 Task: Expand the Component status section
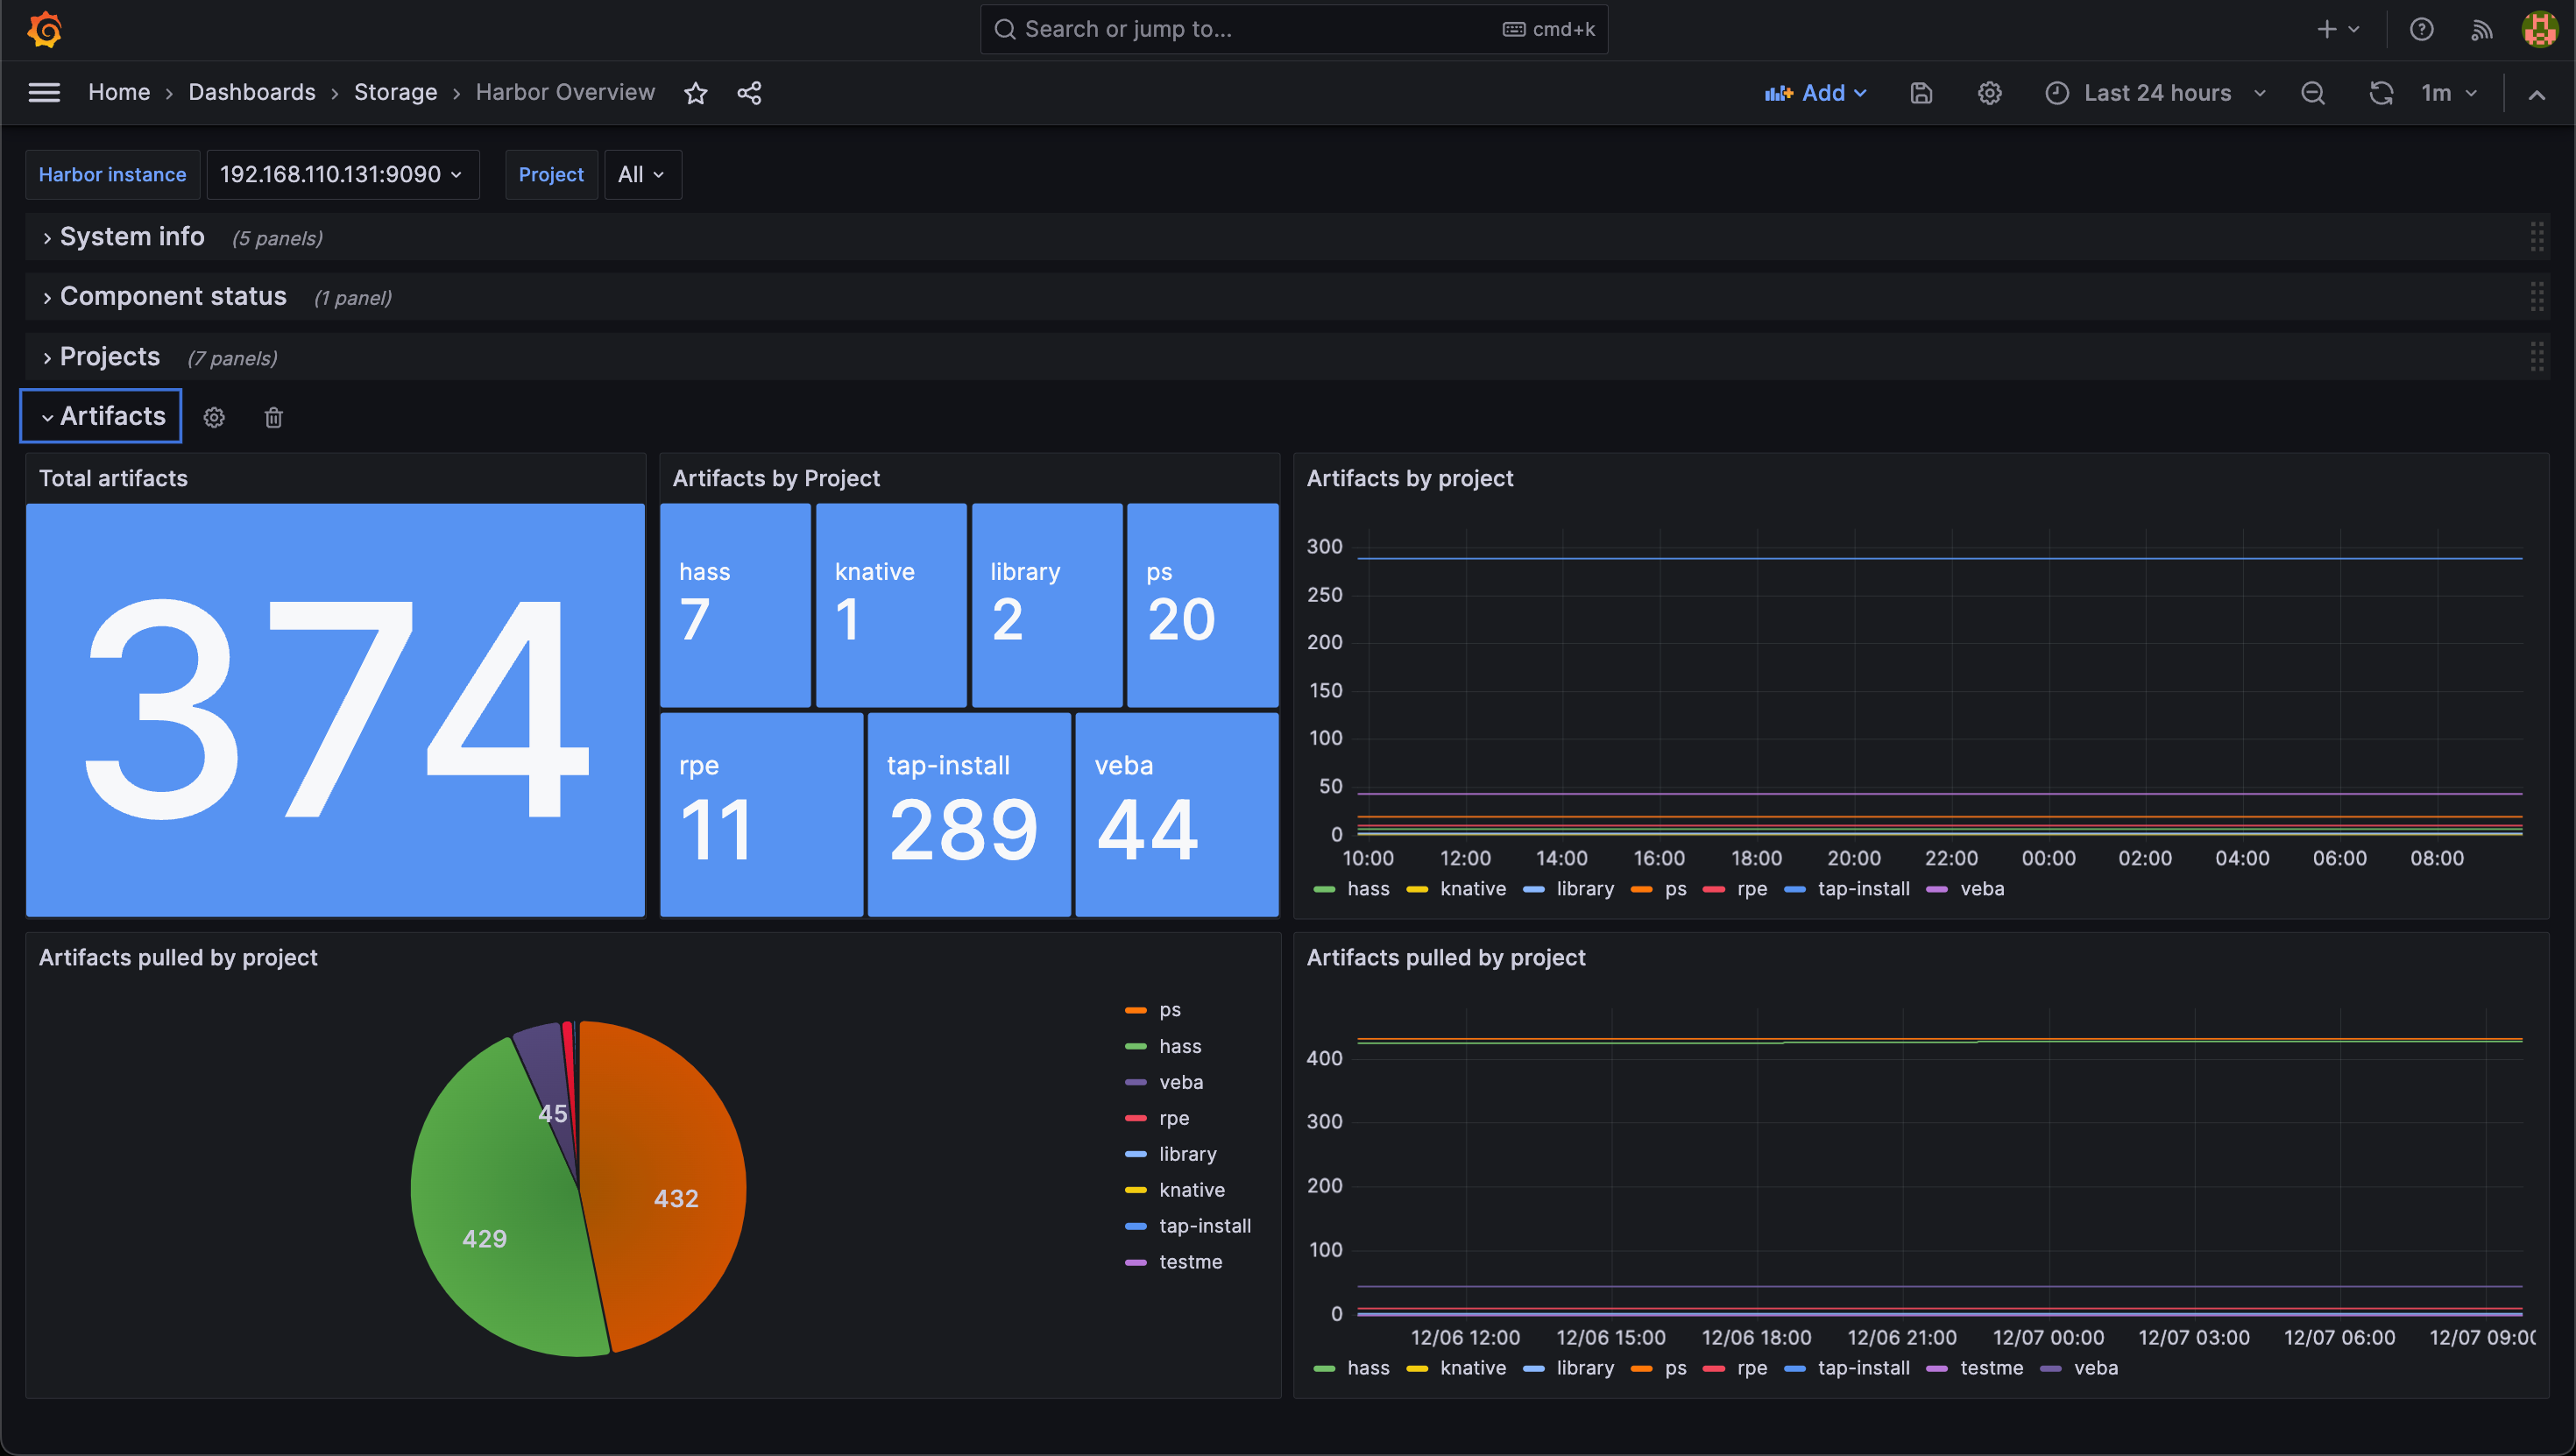(x=172, y=295)
